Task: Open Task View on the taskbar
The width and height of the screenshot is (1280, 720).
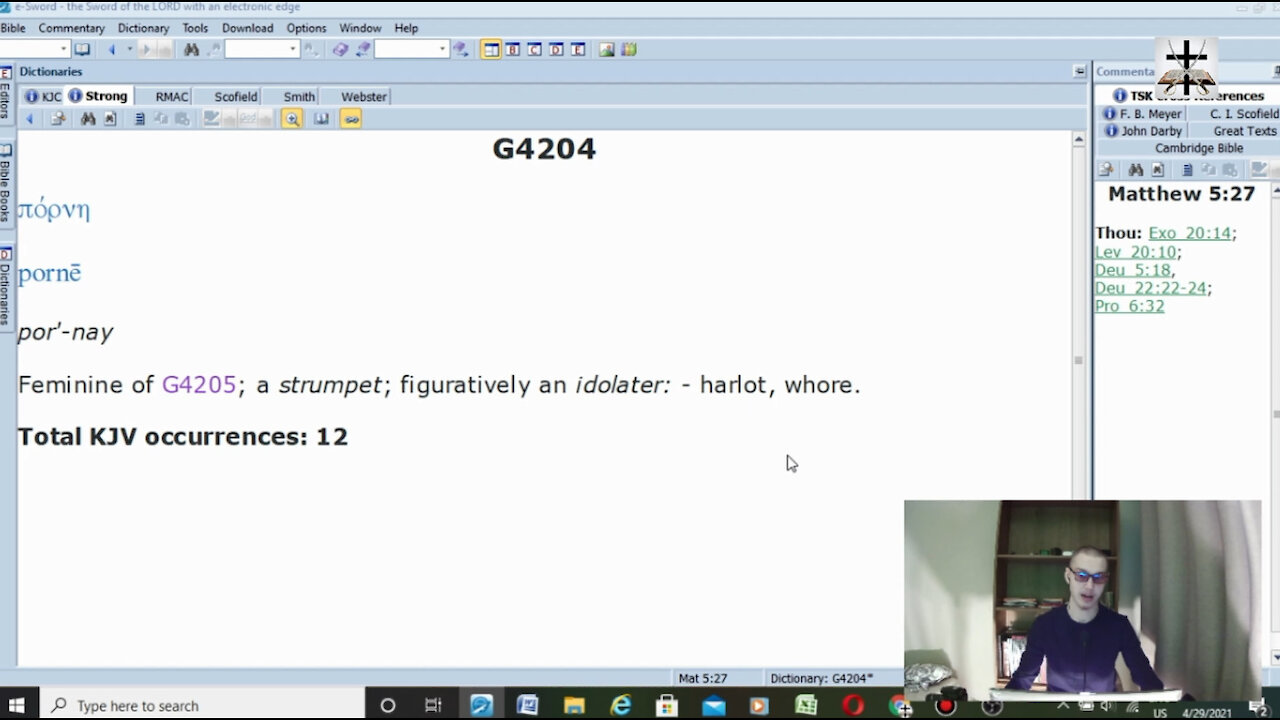Action: 433,705
